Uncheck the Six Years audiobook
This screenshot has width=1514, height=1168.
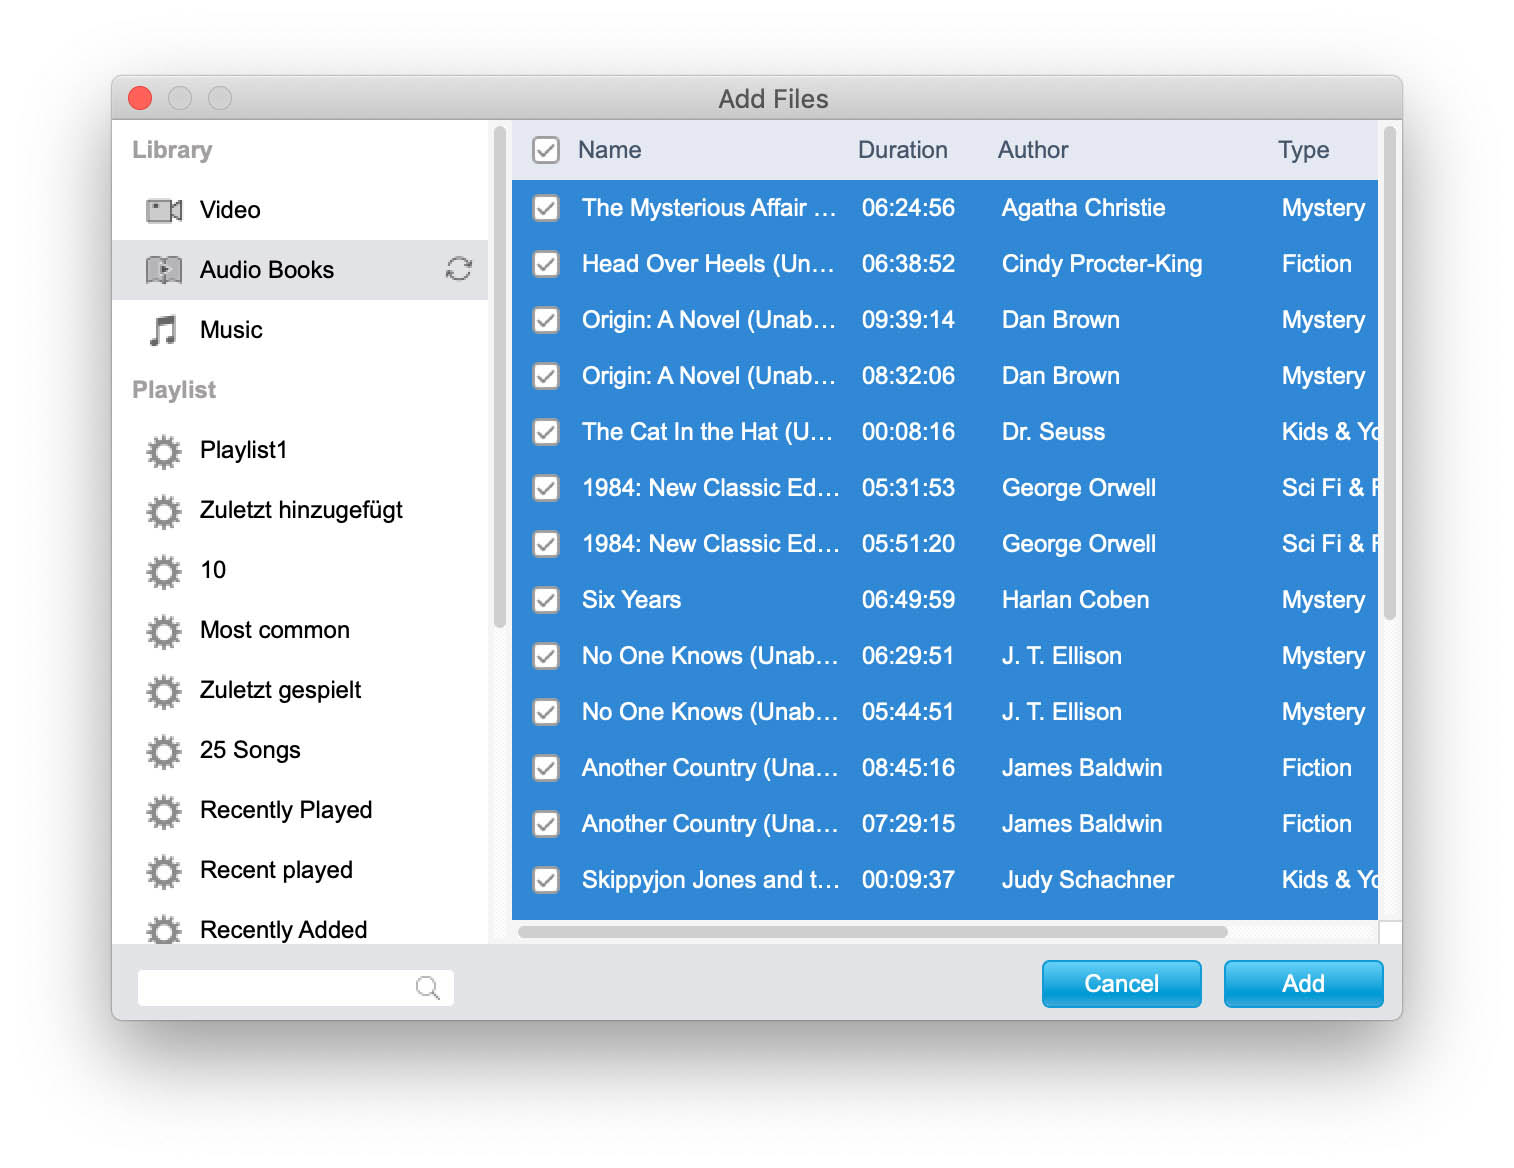546,600
